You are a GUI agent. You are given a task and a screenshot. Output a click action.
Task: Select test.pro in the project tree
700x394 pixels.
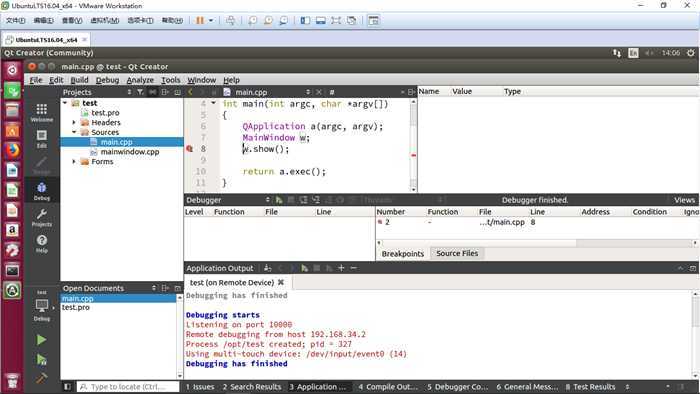tap(105, 113)
